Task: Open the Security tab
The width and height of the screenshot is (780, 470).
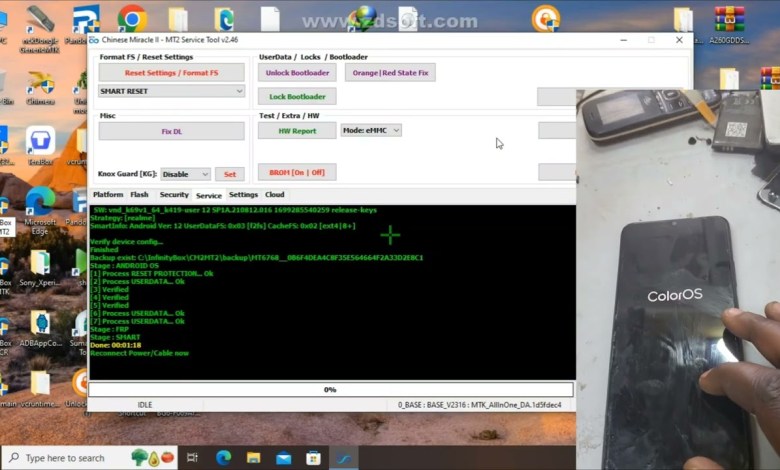Action: [x=174, y=194]
